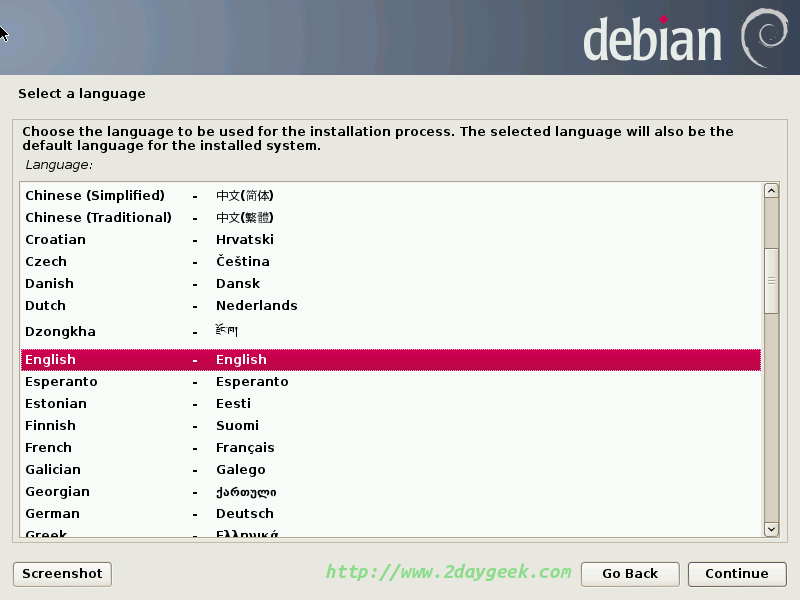Select English in the language list
This screenshot has height=600, width=800.
[x=390, y=360]
